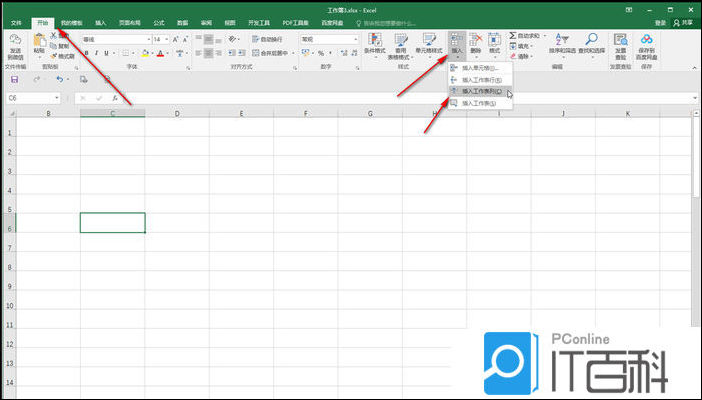Click the red font color swatch
Image resolution: width=702 pixels, height=400 pixels.
tap(161, 53)
